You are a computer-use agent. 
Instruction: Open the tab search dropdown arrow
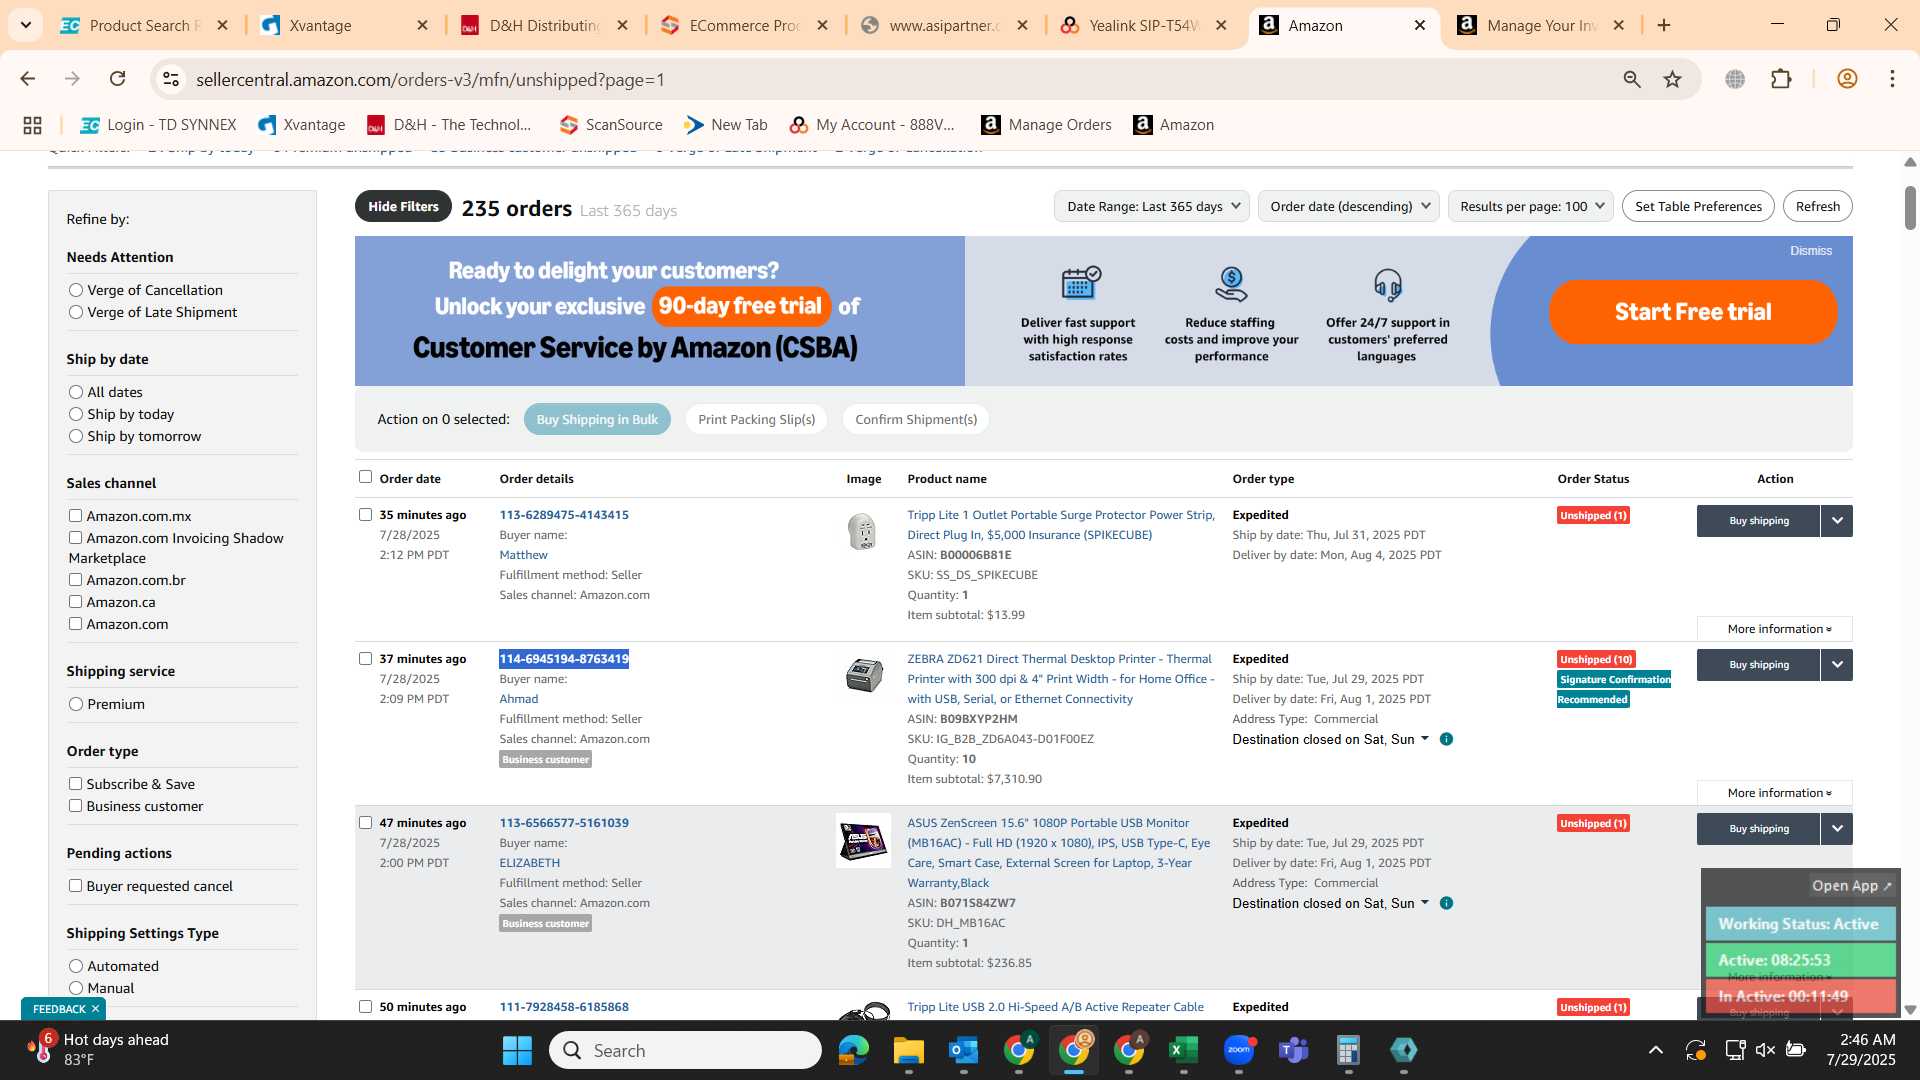tap(25, 25)
